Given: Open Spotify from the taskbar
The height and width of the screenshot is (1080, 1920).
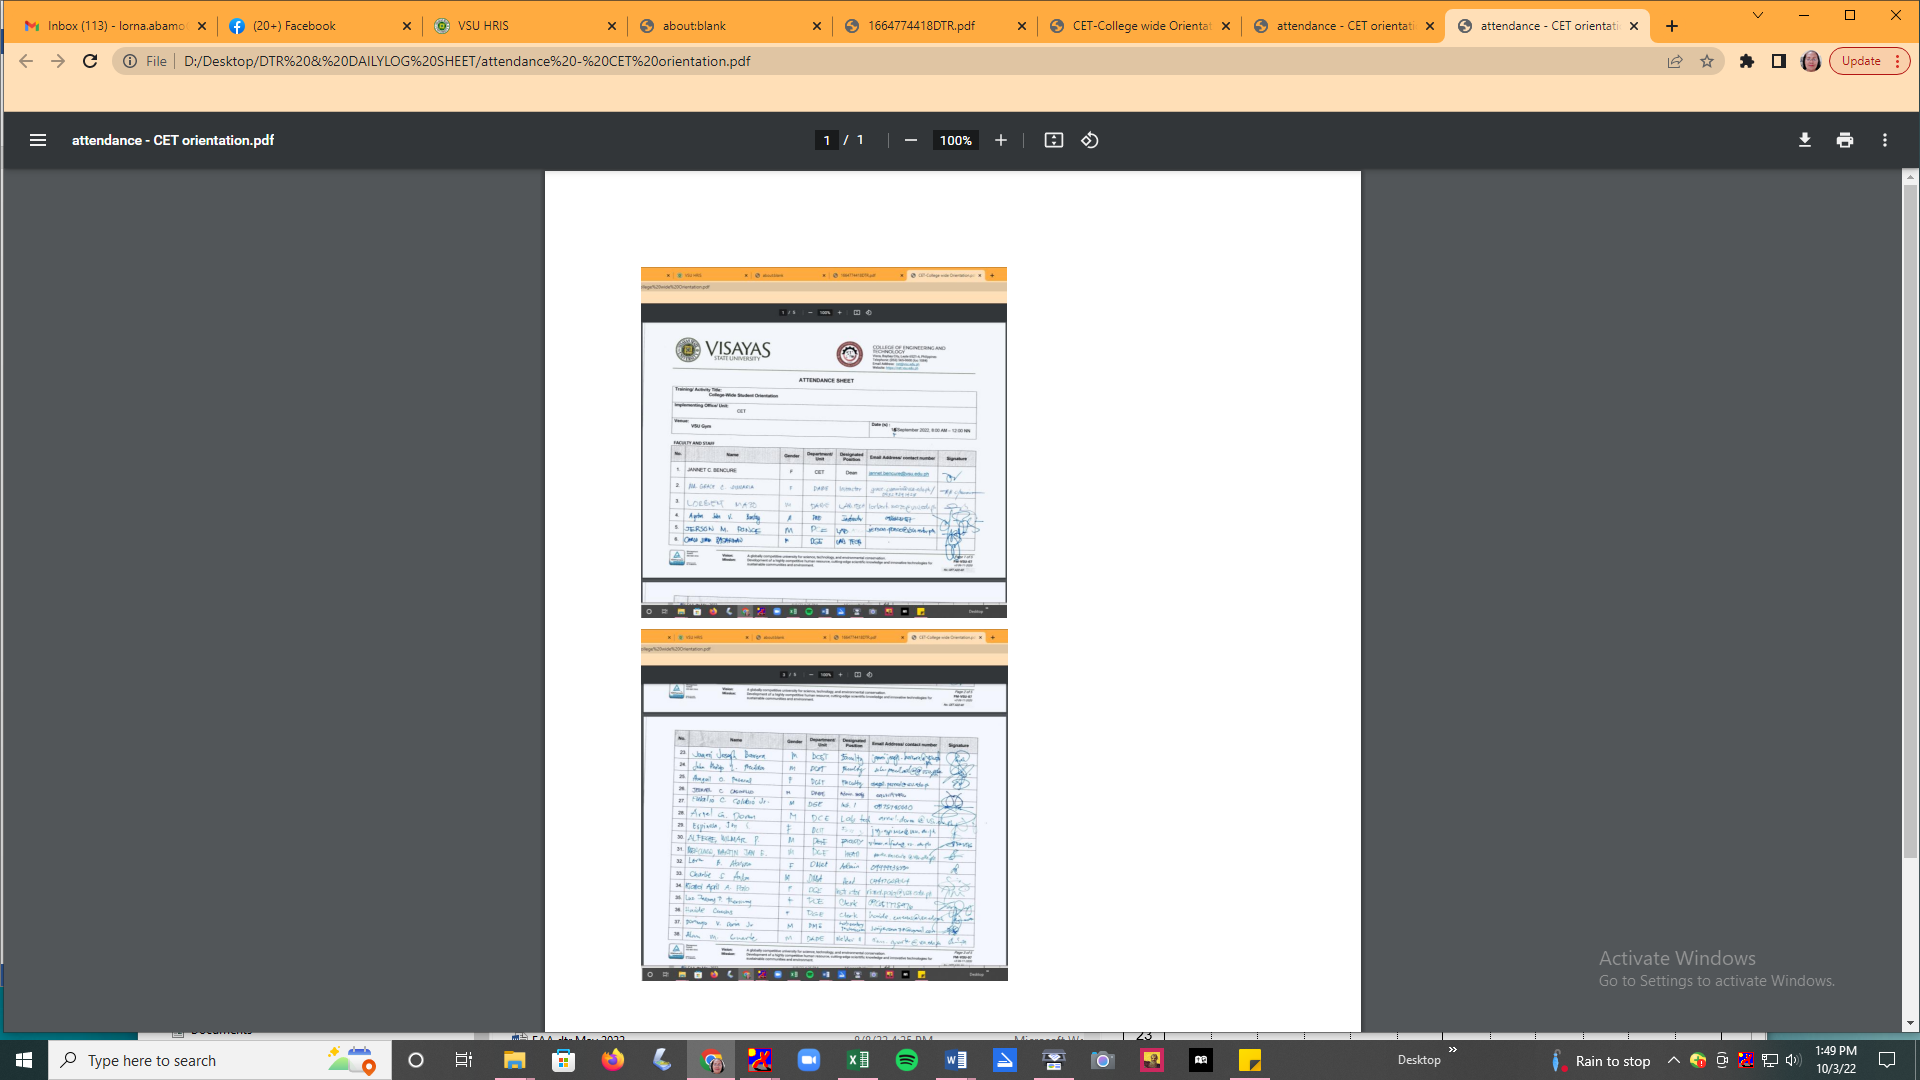Looking at the screenshot, I should pyautogui.click(x=906, y=1060).
